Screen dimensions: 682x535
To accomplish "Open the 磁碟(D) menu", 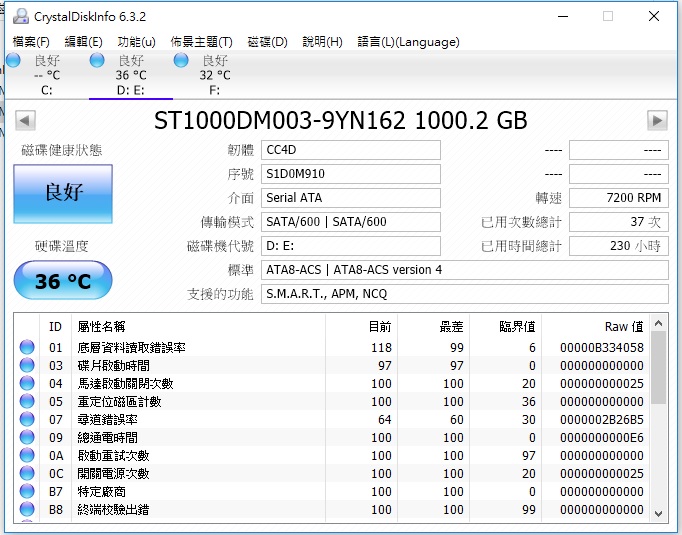I will click(x=267, y=42).
